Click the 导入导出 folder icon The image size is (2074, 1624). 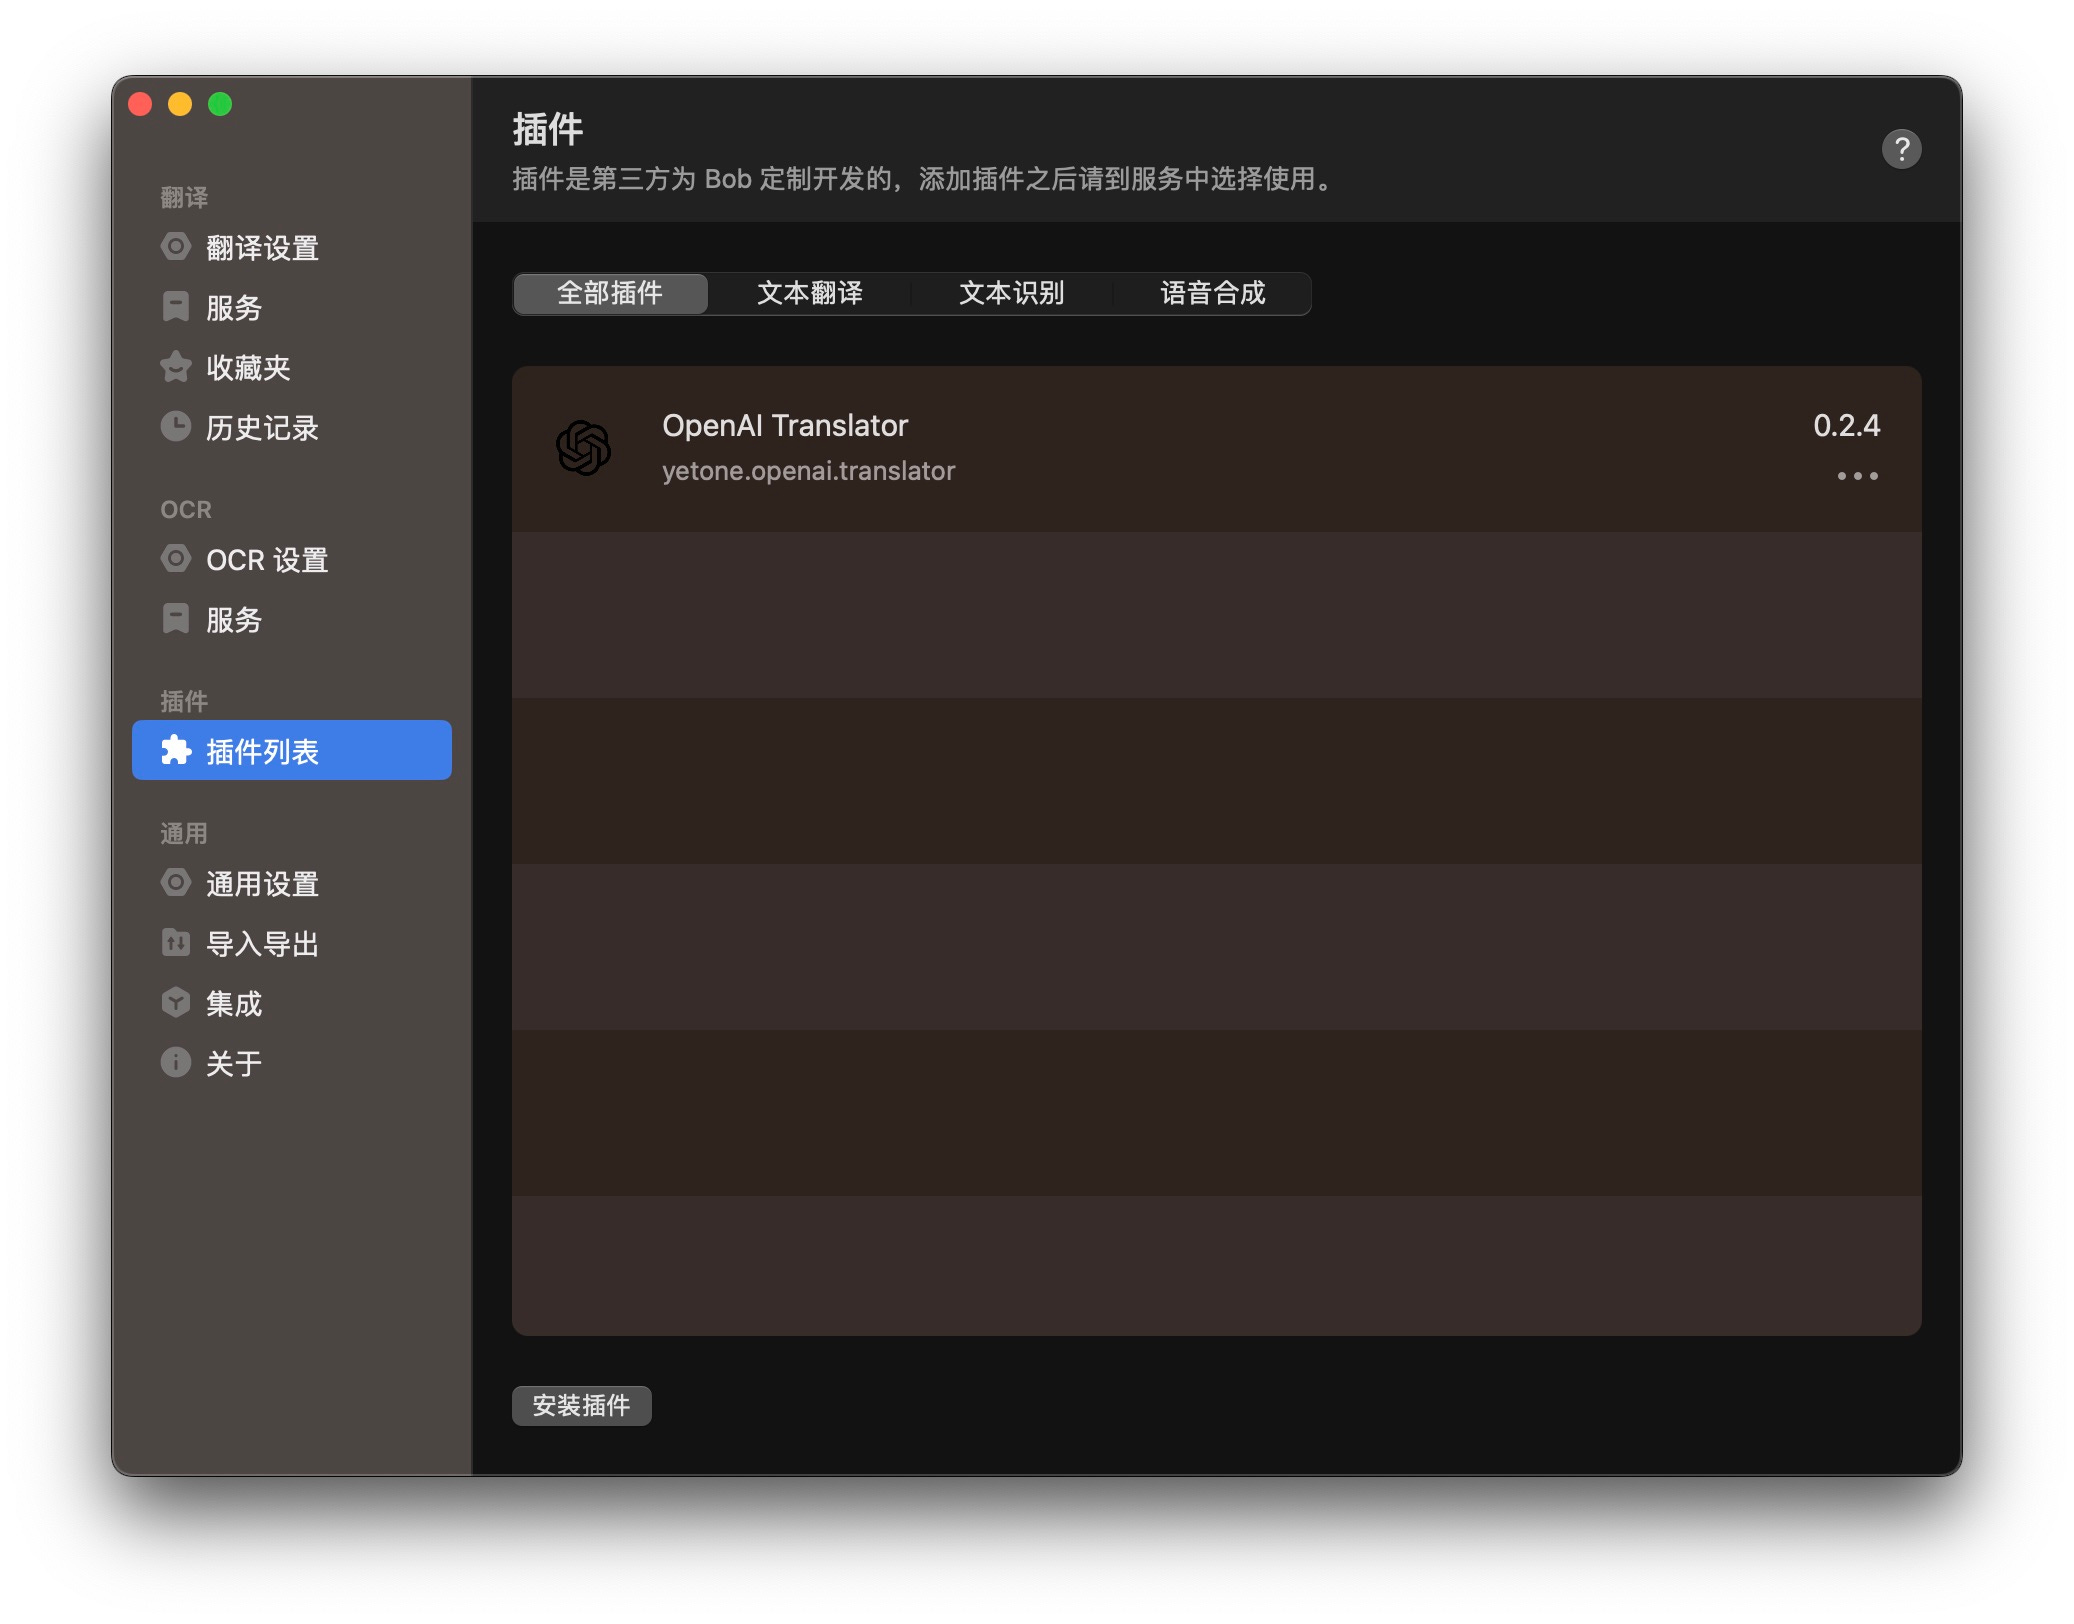[176, 943]
